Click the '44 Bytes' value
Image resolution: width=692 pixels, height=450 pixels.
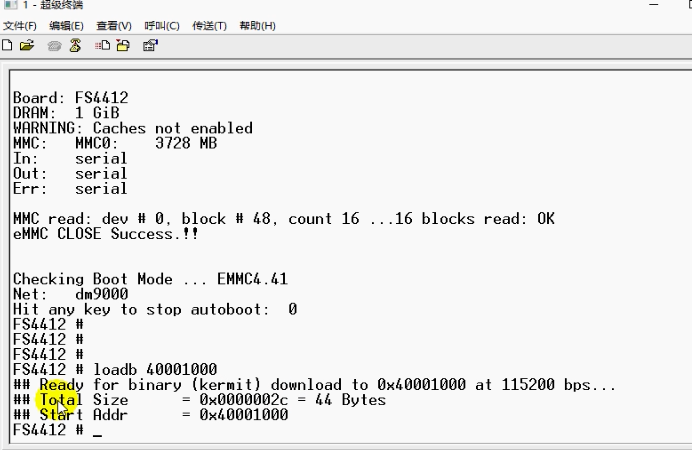(x=350, y=400)
